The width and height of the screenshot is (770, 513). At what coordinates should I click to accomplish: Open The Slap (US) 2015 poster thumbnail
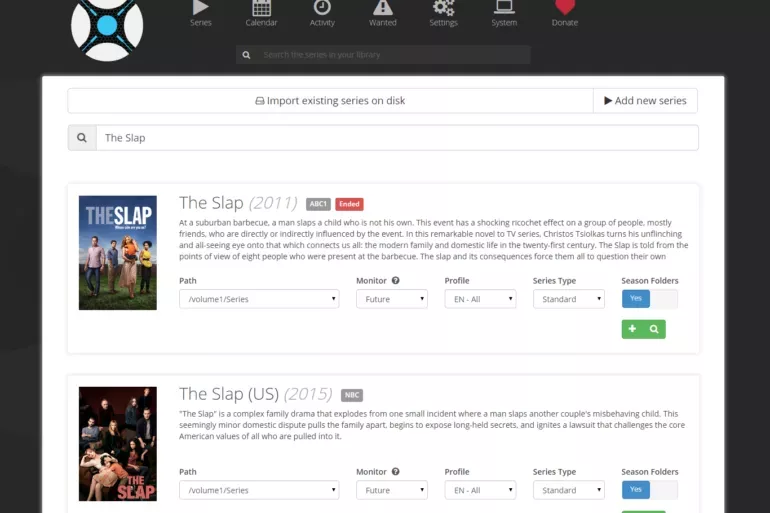118,444
